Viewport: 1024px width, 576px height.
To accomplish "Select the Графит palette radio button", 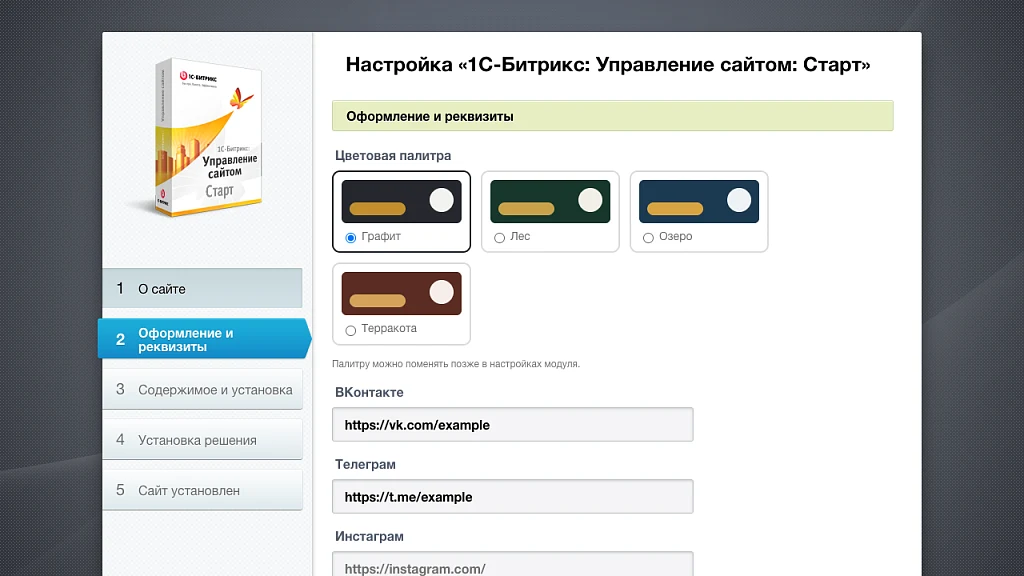I will coord(351,238).
